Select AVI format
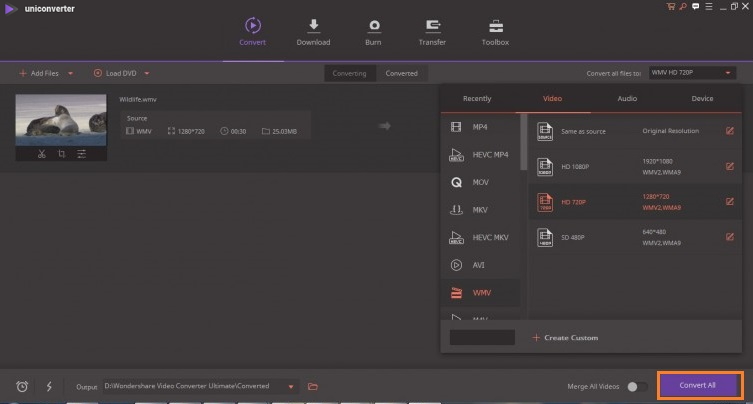 (480, 265)
